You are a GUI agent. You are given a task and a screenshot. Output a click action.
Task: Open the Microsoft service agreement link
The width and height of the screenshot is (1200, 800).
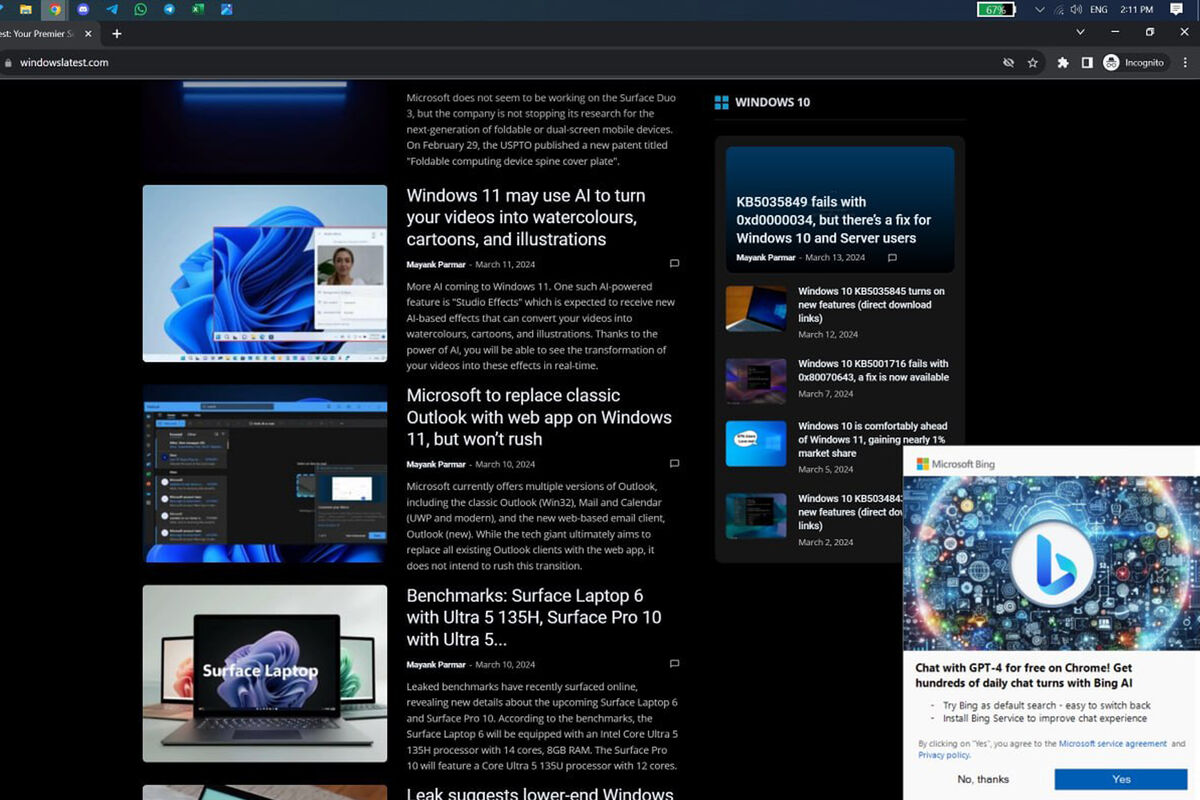1112,744
